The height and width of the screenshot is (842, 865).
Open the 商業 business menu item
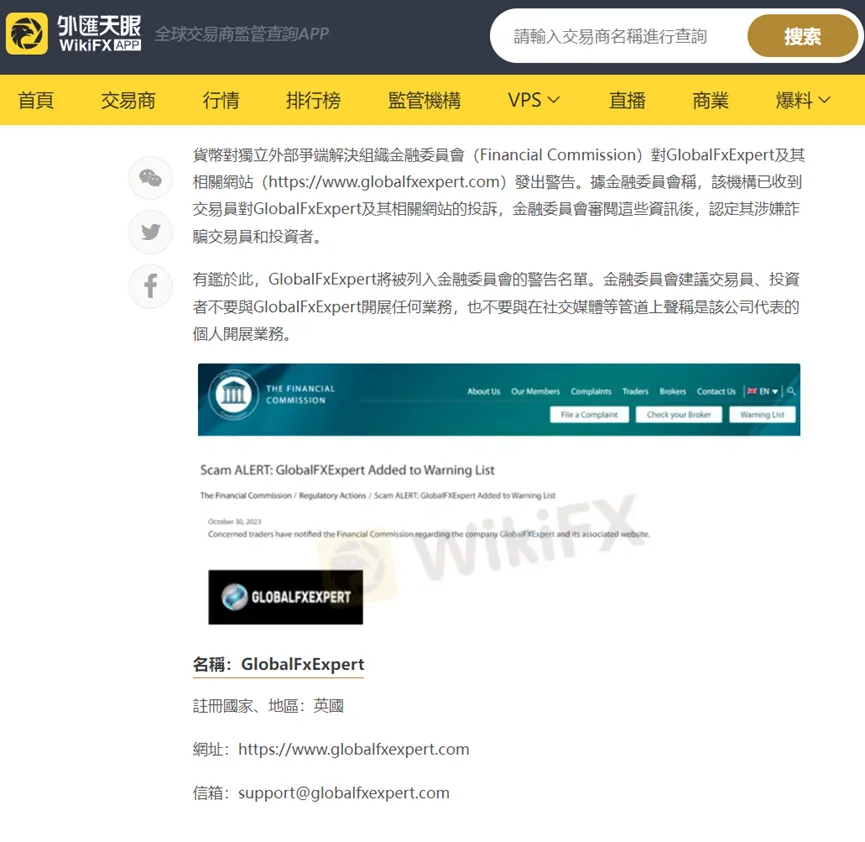[711, 100]
